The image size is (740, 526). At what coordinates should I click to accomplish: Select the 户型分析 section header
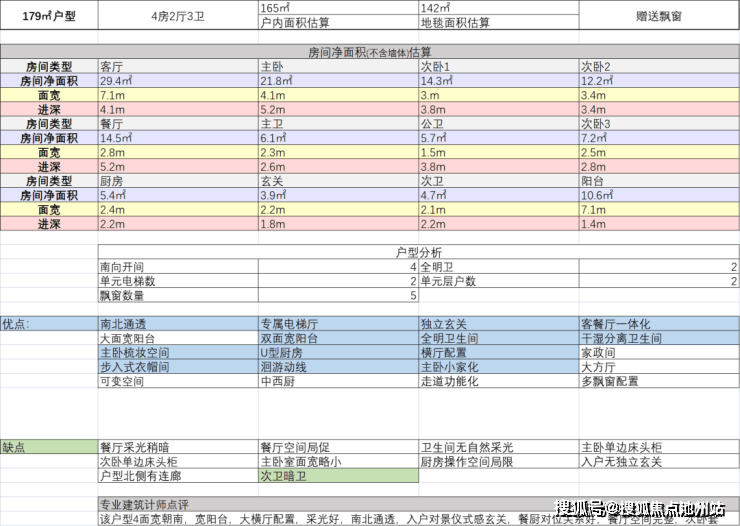[418, 253]
